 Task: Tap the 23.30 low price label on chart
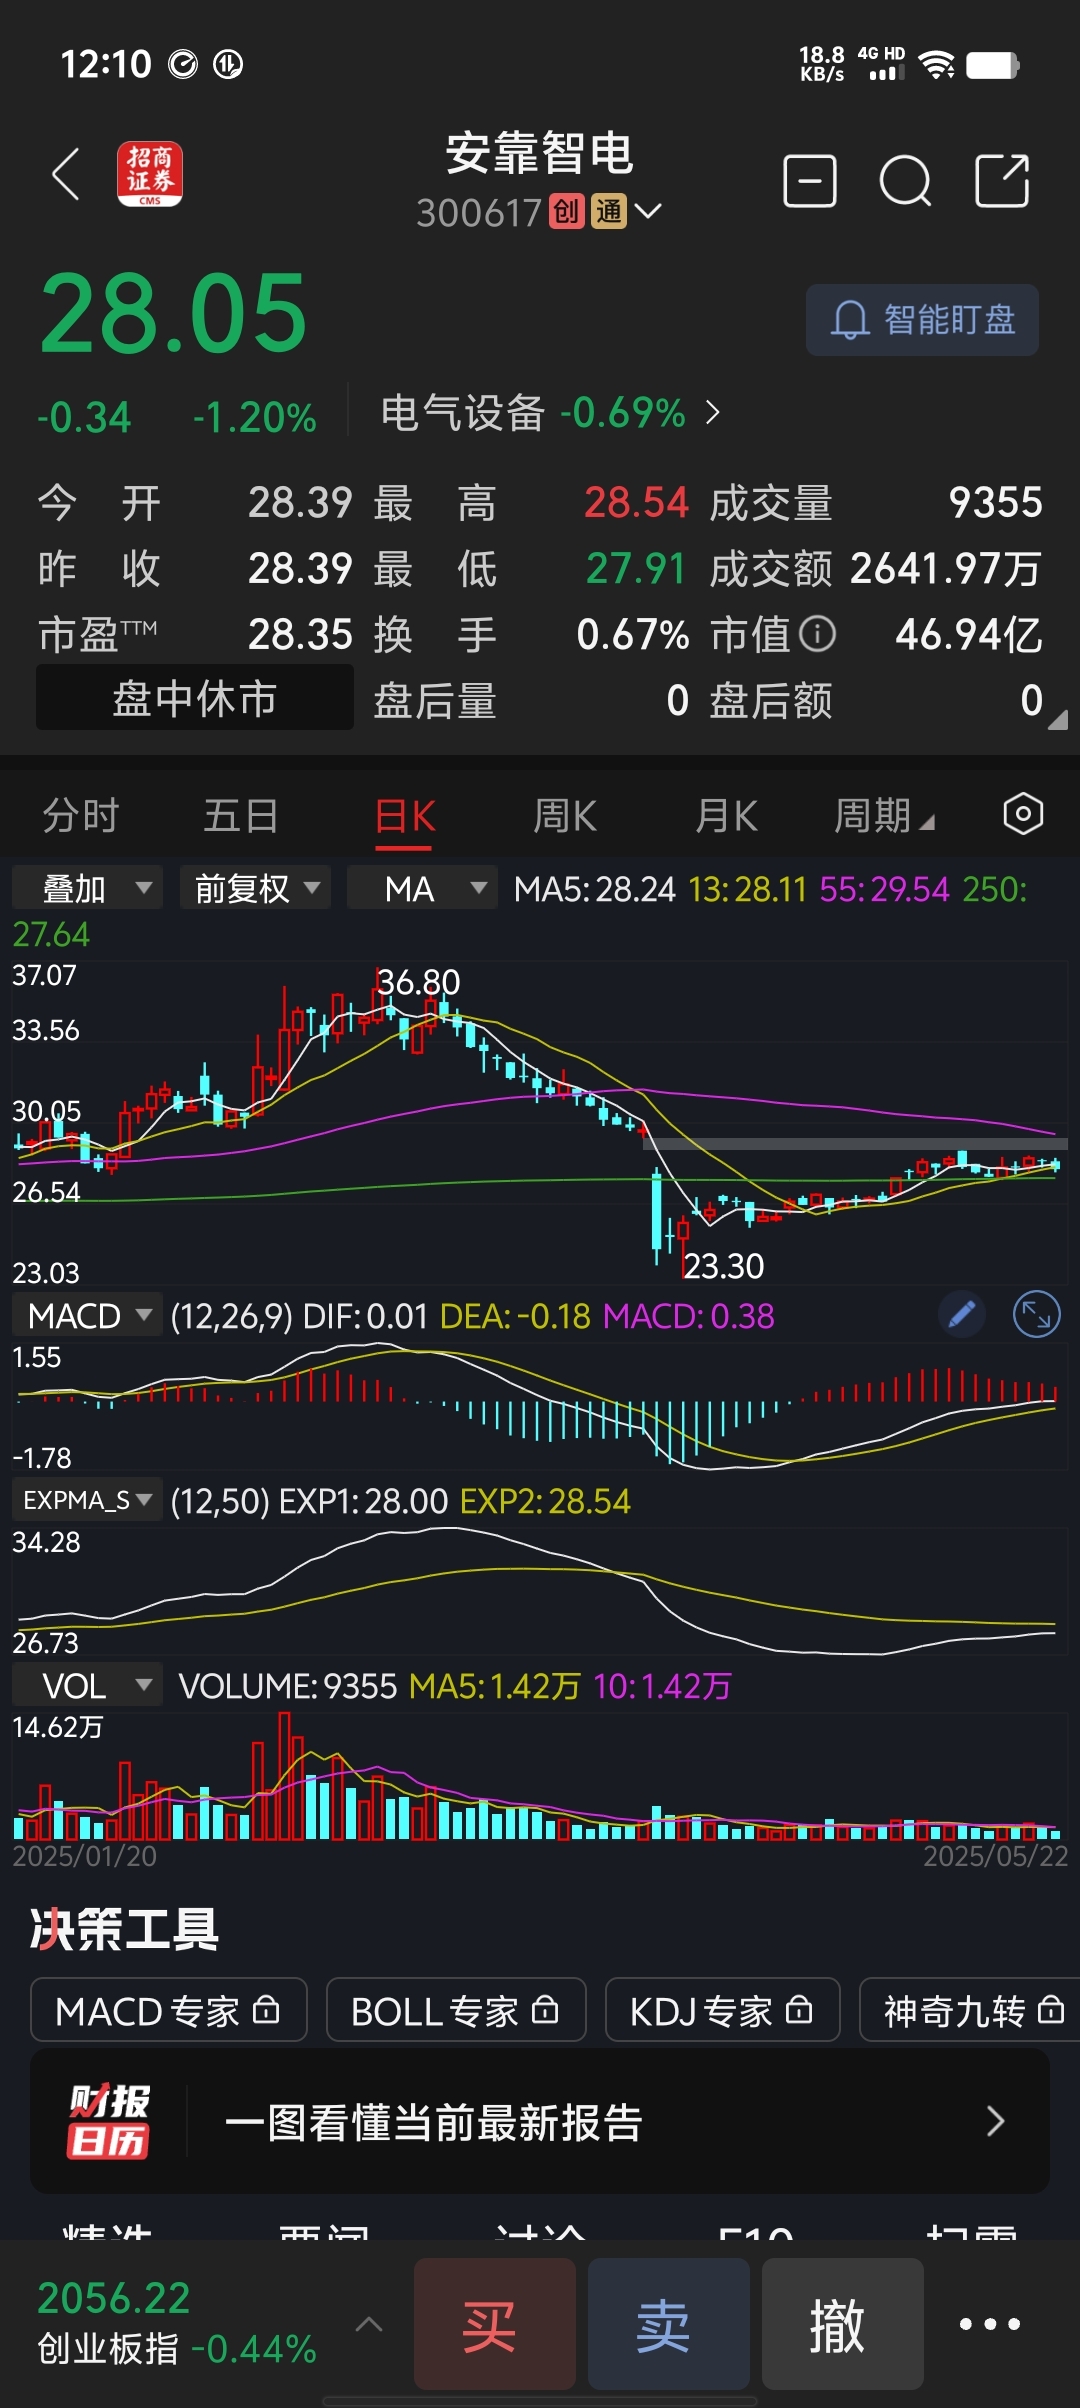click(724, 1266)
